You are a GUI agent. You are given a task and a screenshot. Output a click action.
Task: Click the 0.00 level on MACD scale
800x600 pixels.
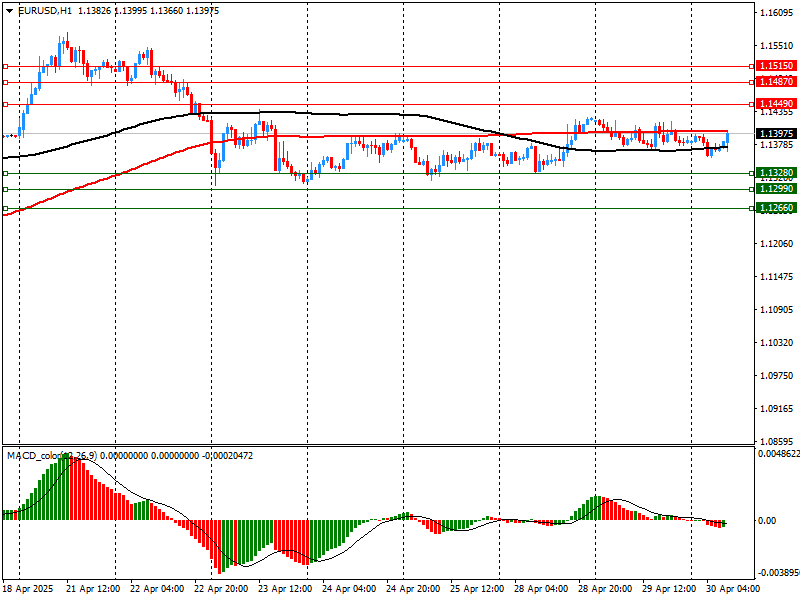click(768, 521)
